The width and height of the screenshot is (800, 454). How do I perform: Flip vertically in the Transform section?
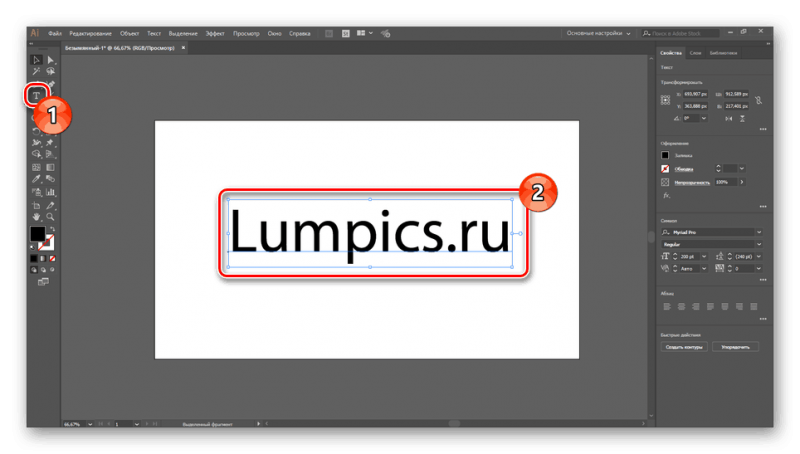point(742,119)
